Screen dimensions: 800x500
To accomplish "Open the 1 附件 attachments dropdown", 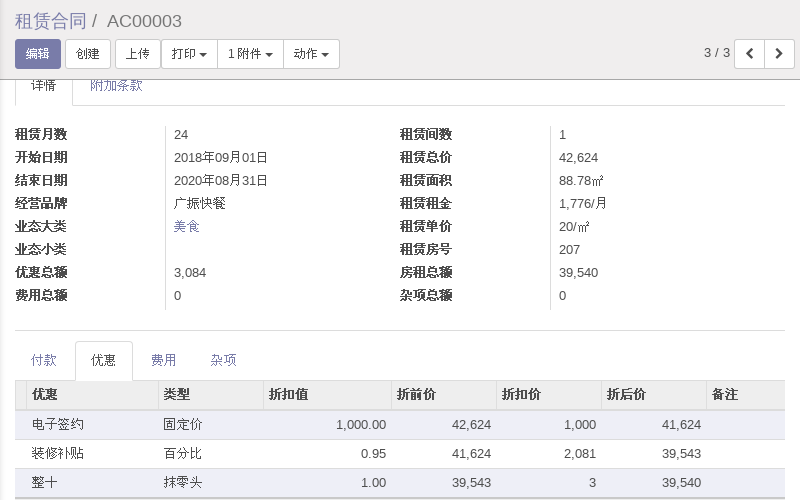I will pos(250,54).
